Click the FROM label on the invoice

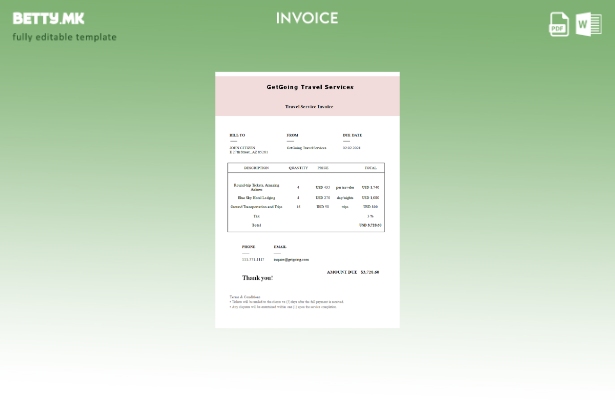(x=292, y=135)
